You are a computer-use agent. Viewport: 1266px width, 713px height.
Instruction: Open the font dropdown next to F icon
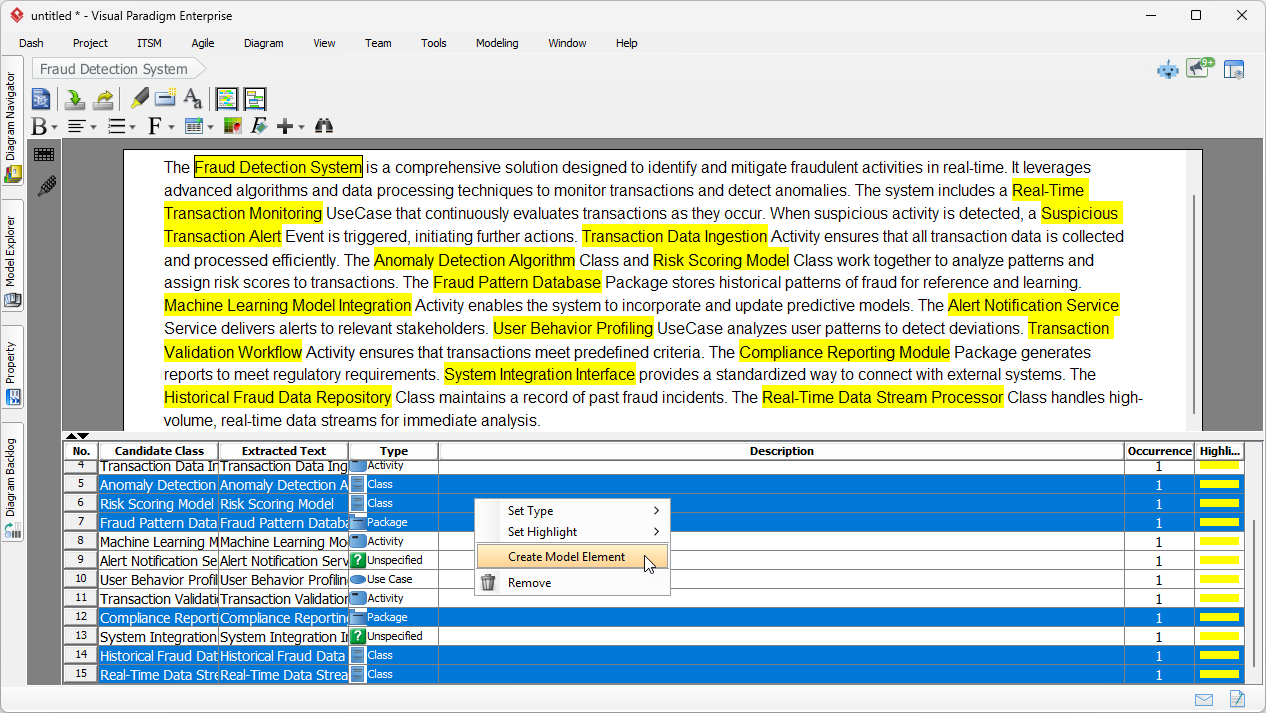171,126
